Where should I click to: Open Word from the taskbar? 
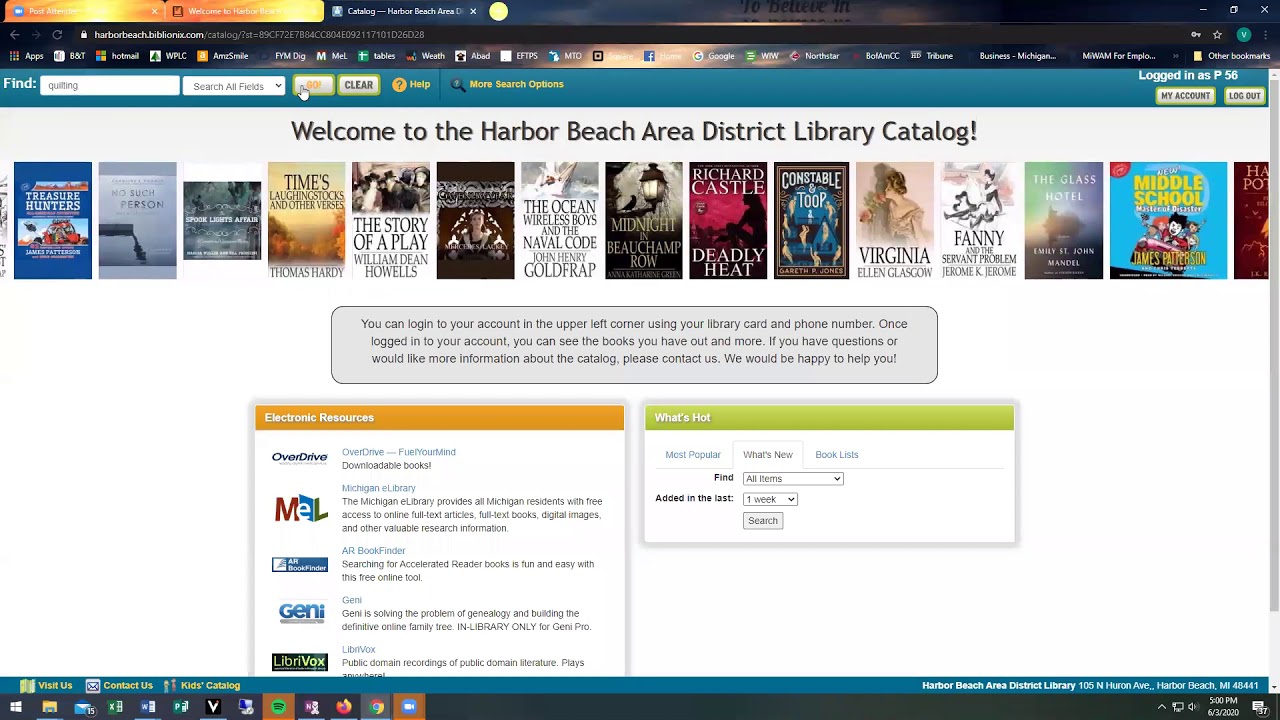[x=148, y=707]
